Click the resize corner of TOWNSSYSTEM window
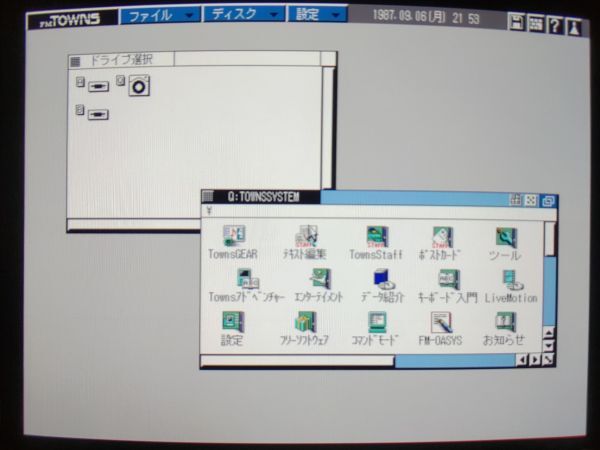Image resolution: width=600 pixels, height=450 pixels. click(x=548, y=360)
